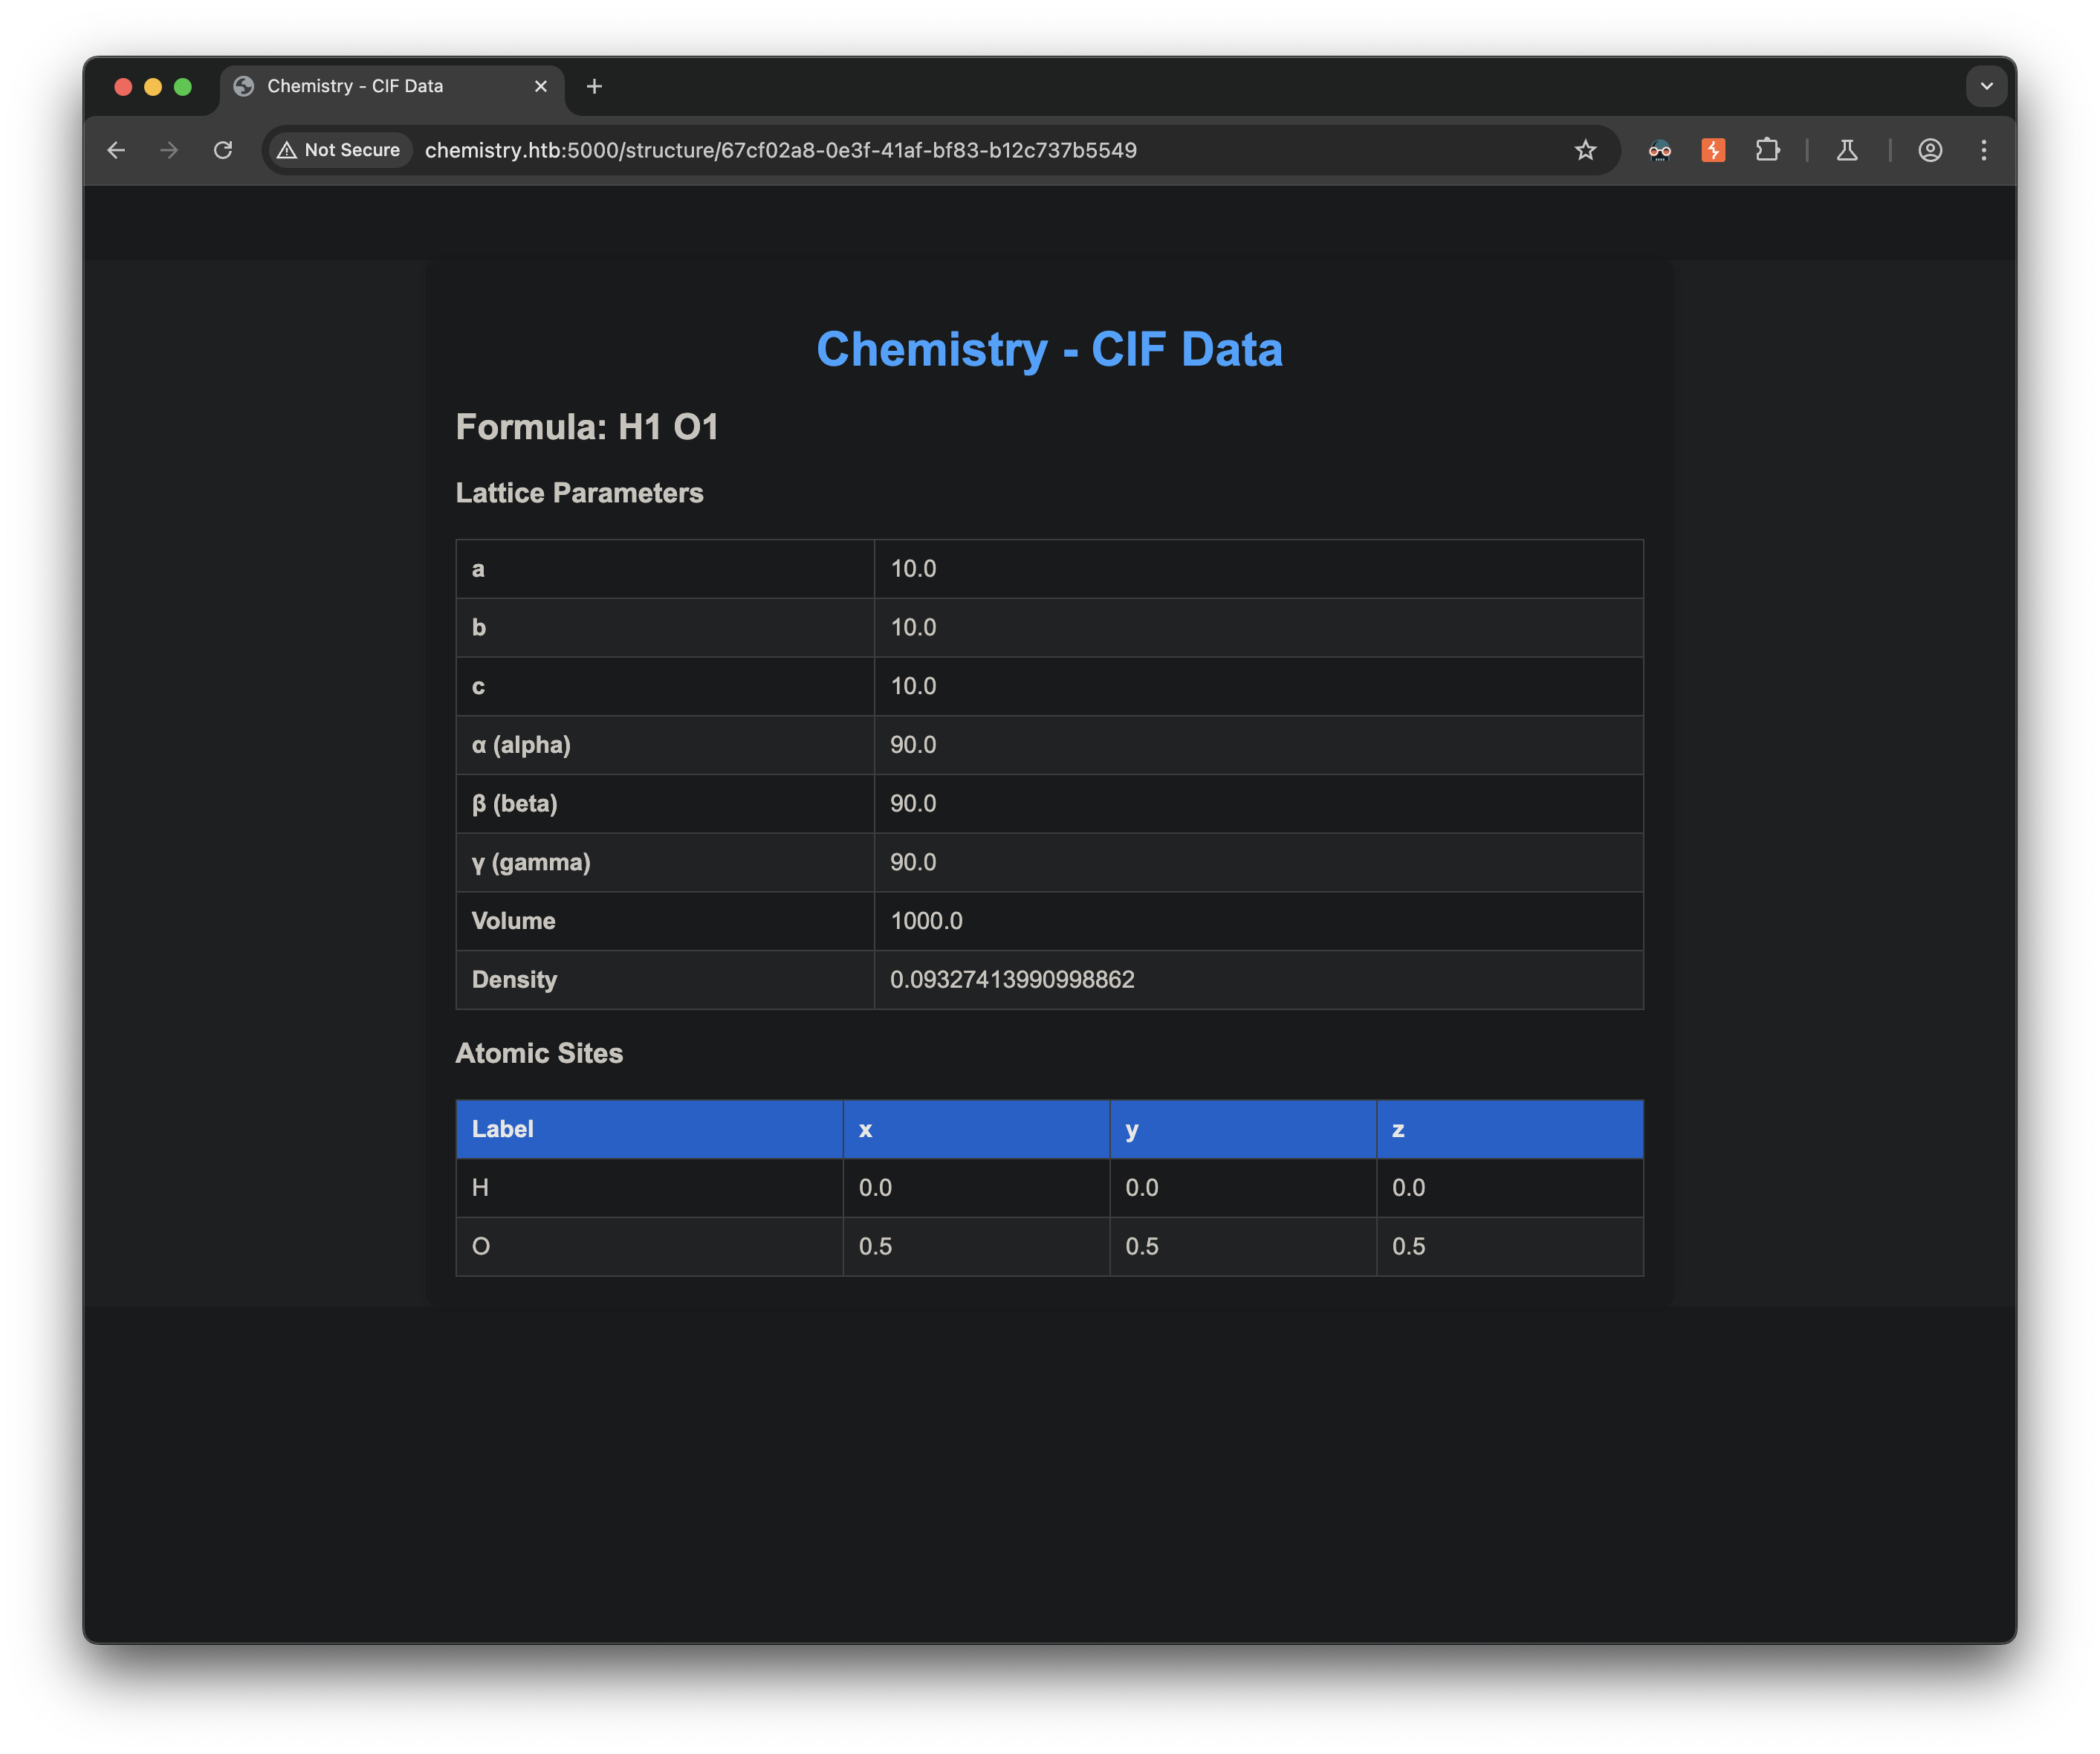Click the Not Secure site info chip
2100x1754 pixels.
[340, 150]
